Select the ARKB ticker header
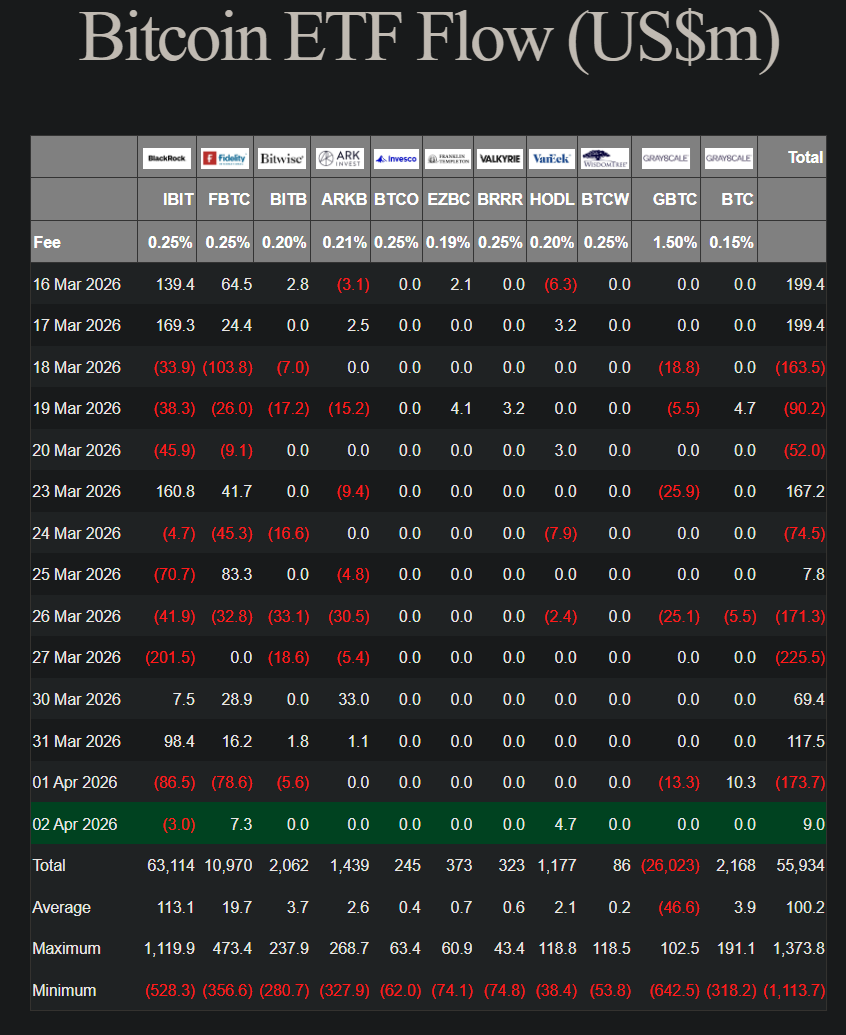The height and width of the screenshot is (1035, 846). 344,199
